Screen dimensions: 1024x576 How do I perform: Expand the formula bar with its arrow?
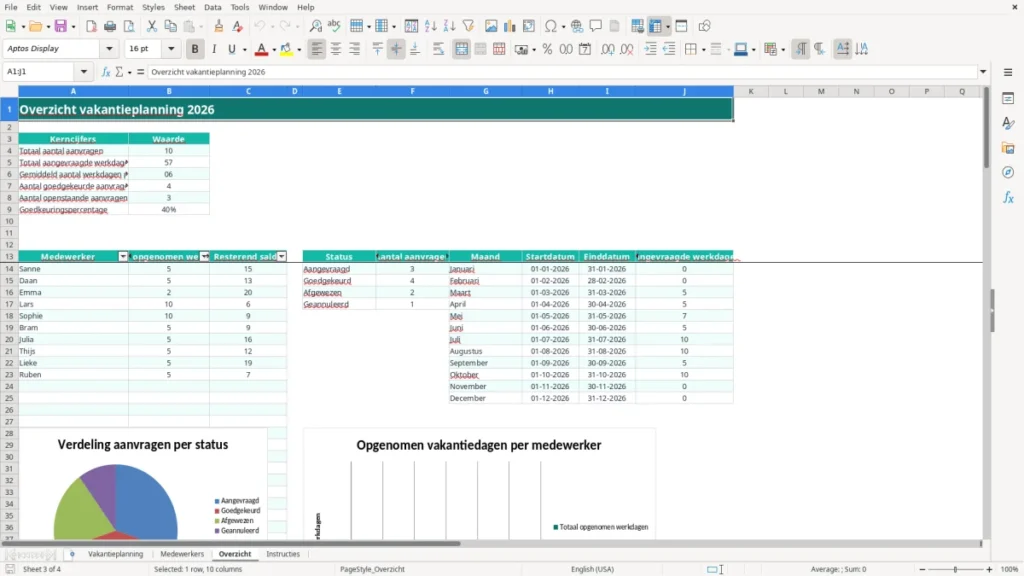tap(983, 72)
